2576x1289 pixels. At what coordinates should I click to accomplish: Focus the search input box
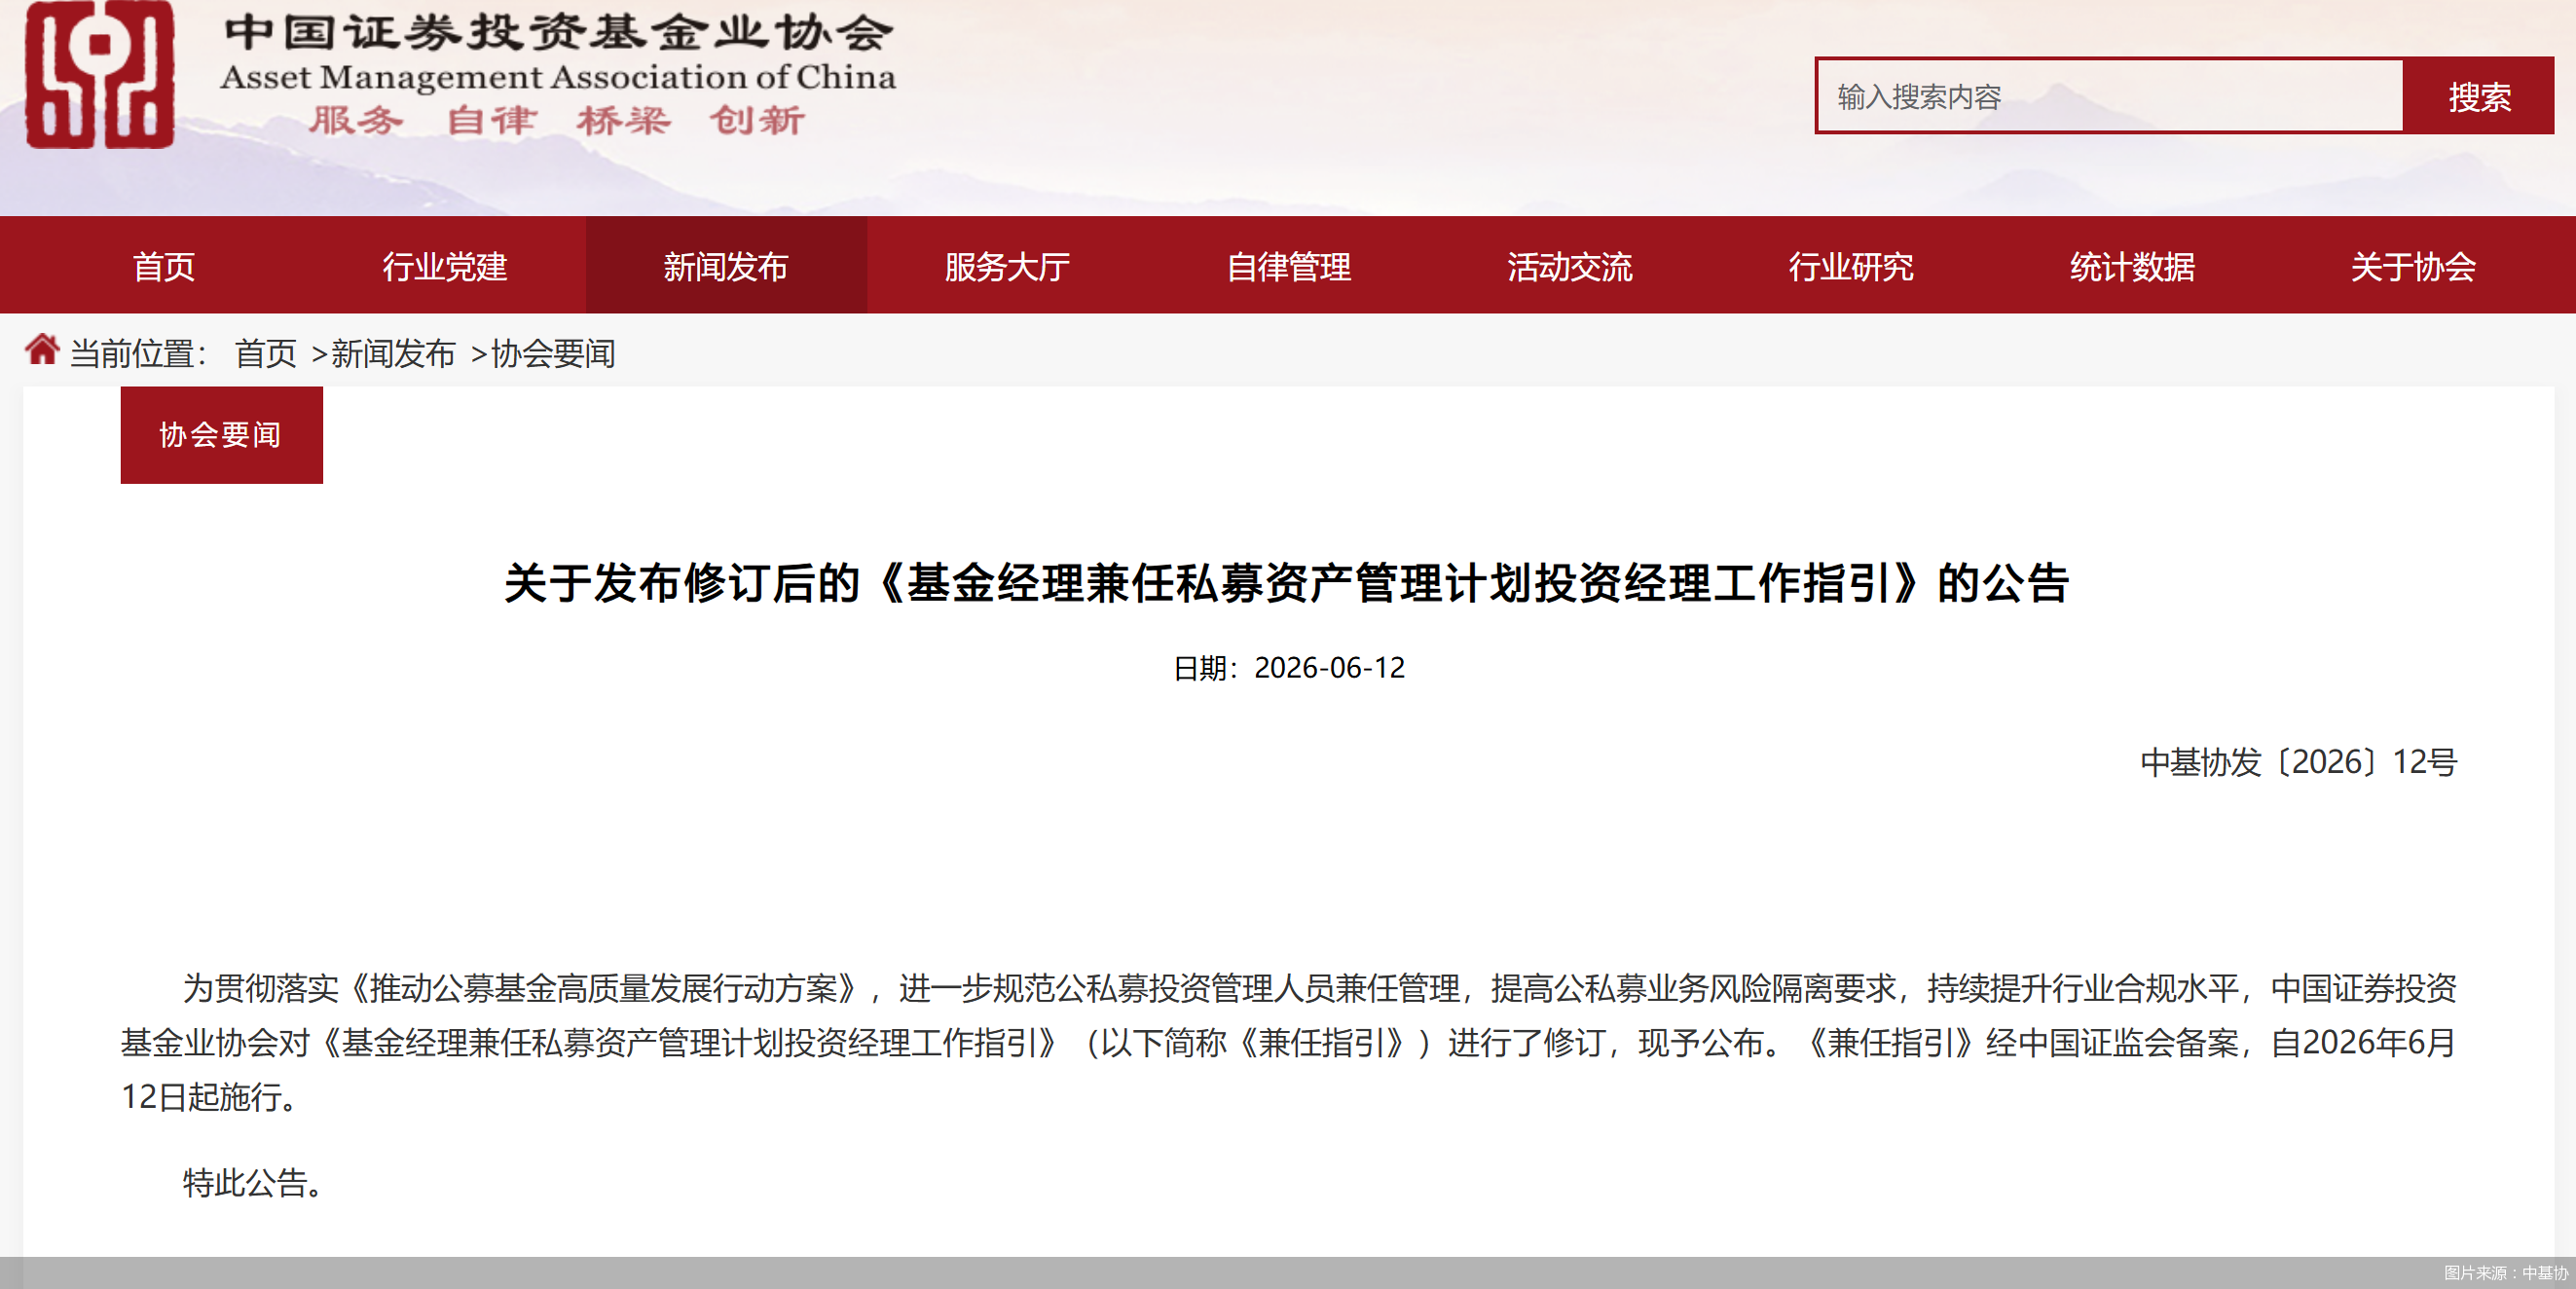click(2109, 96)
